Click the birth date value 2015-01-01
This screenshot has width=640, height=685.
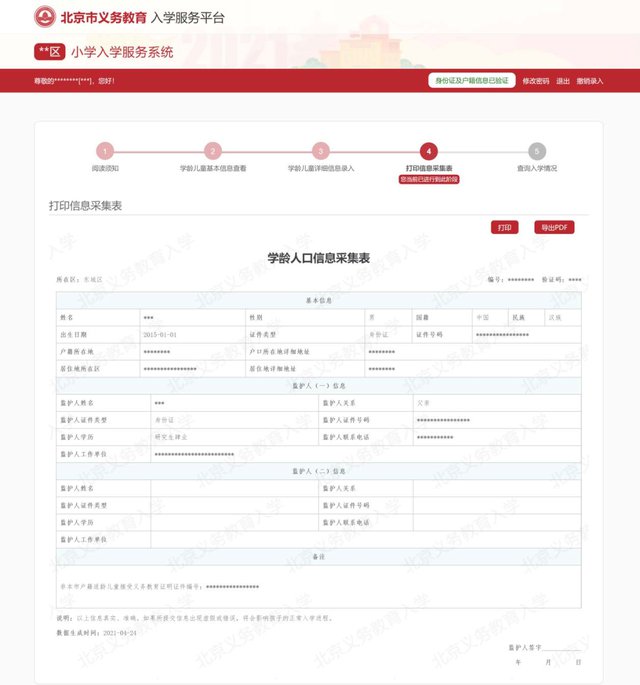click(x=160, y=334)
